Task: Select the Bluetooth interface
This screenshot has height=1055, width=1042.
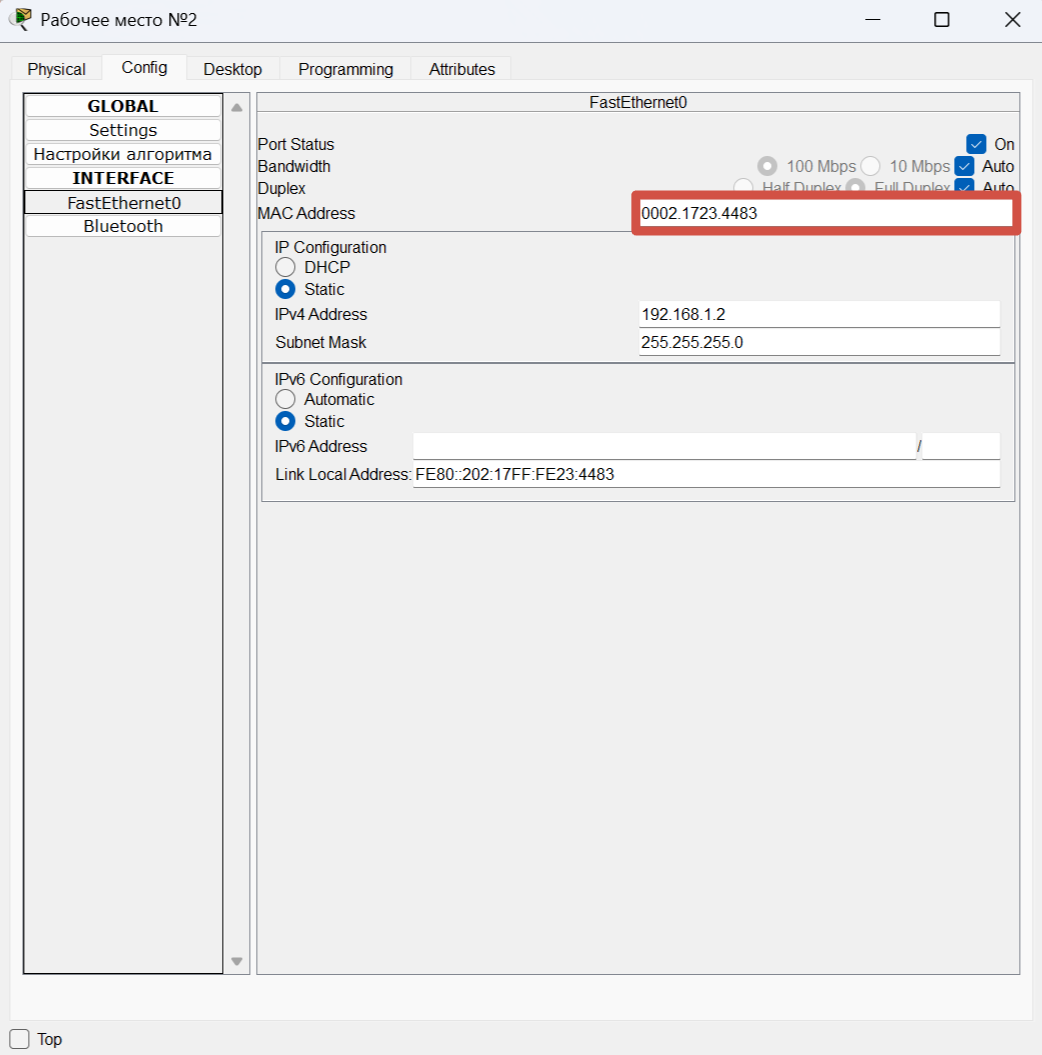Action: pos(123,226)
